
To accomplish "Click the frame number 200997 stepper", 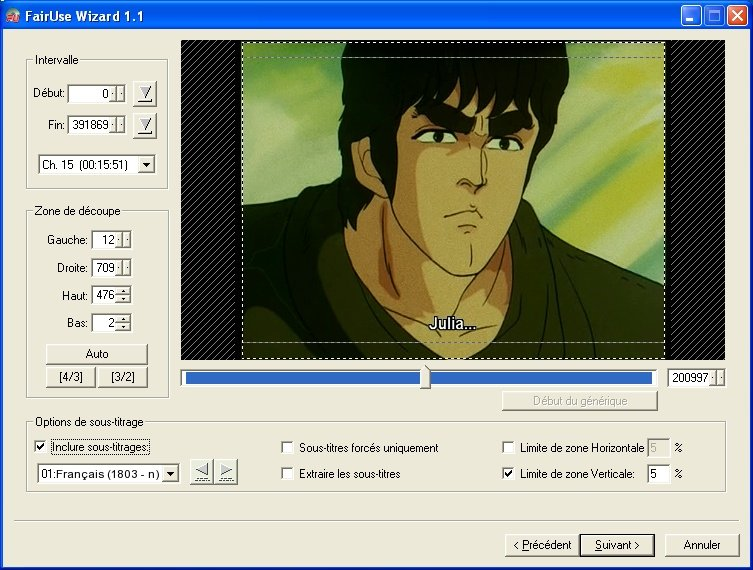I will tap(717, 378).
